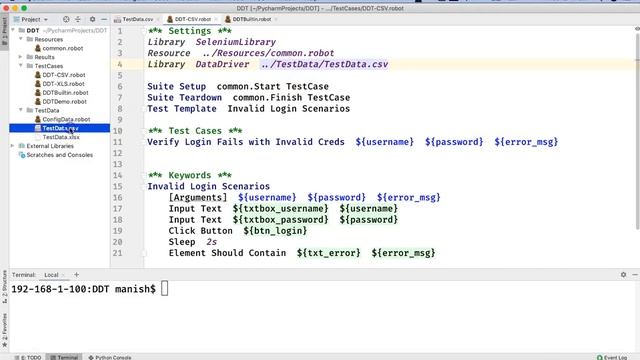Open the Structure side tool window
This screenshot has height=360, width=640.
click(x=4, y=287)
